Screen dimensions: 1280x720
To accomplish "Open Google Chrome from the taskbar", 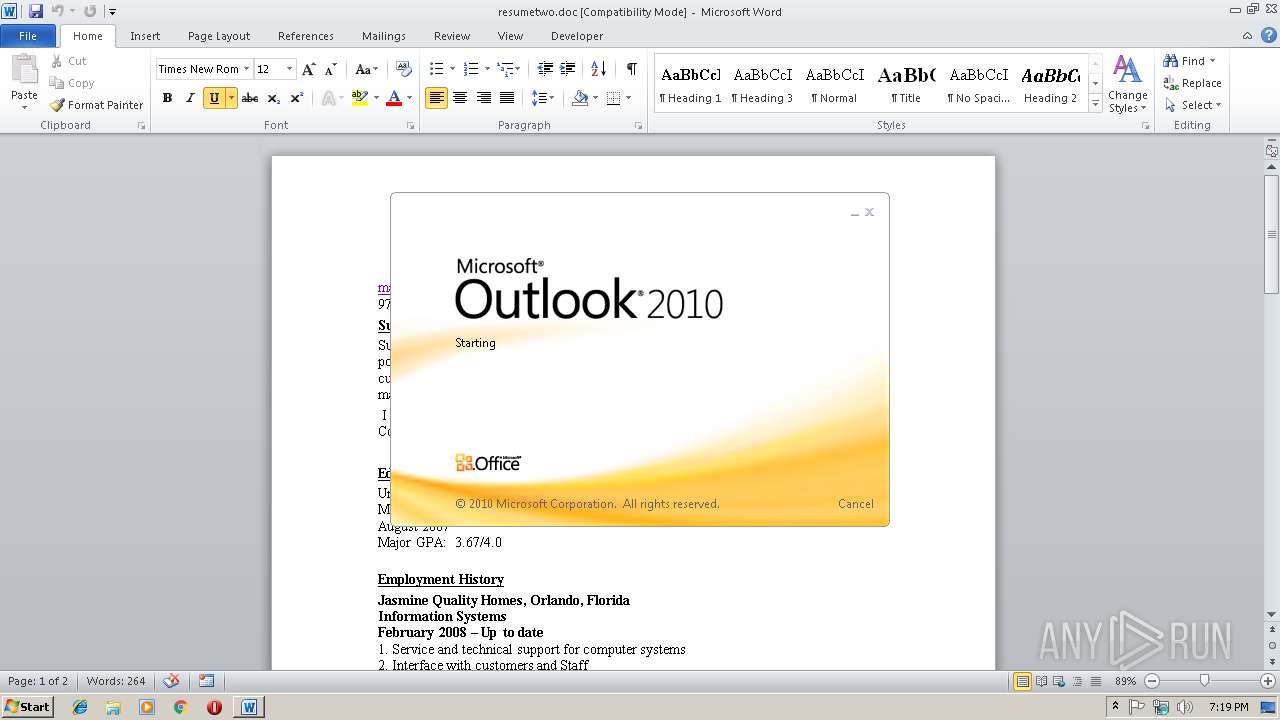I will point(181,707).
